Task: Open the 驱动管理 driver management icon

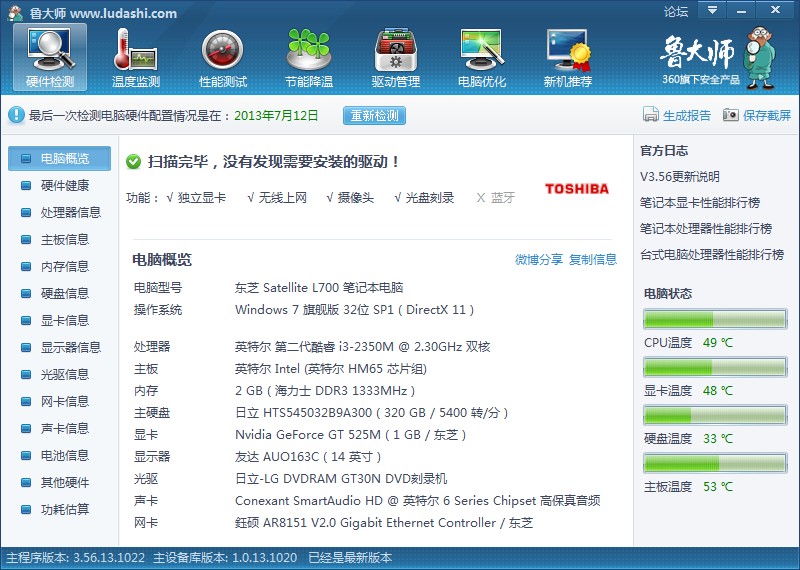Action: click(x=395, y=57)
